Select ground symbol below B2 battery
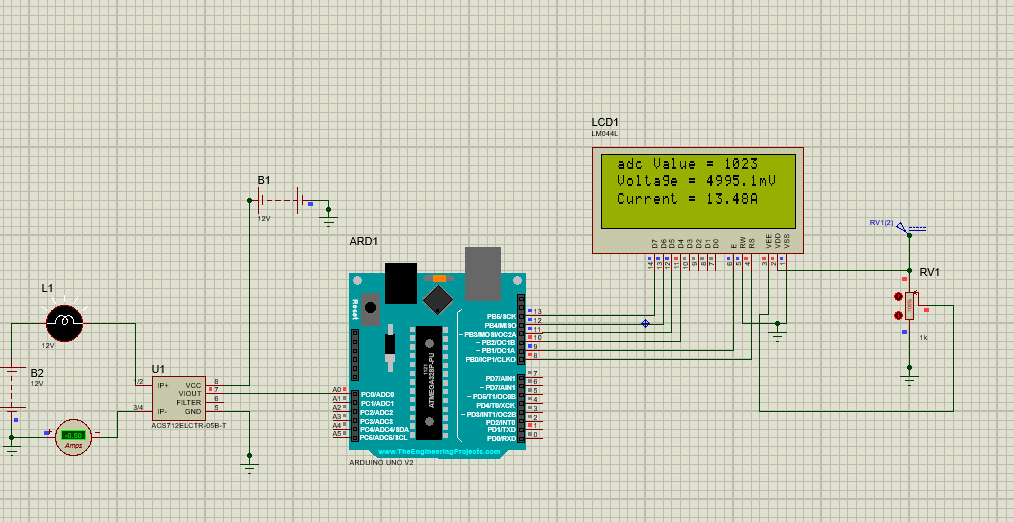Viewport: 1014px width, 522px height. [x=12, y=448]
